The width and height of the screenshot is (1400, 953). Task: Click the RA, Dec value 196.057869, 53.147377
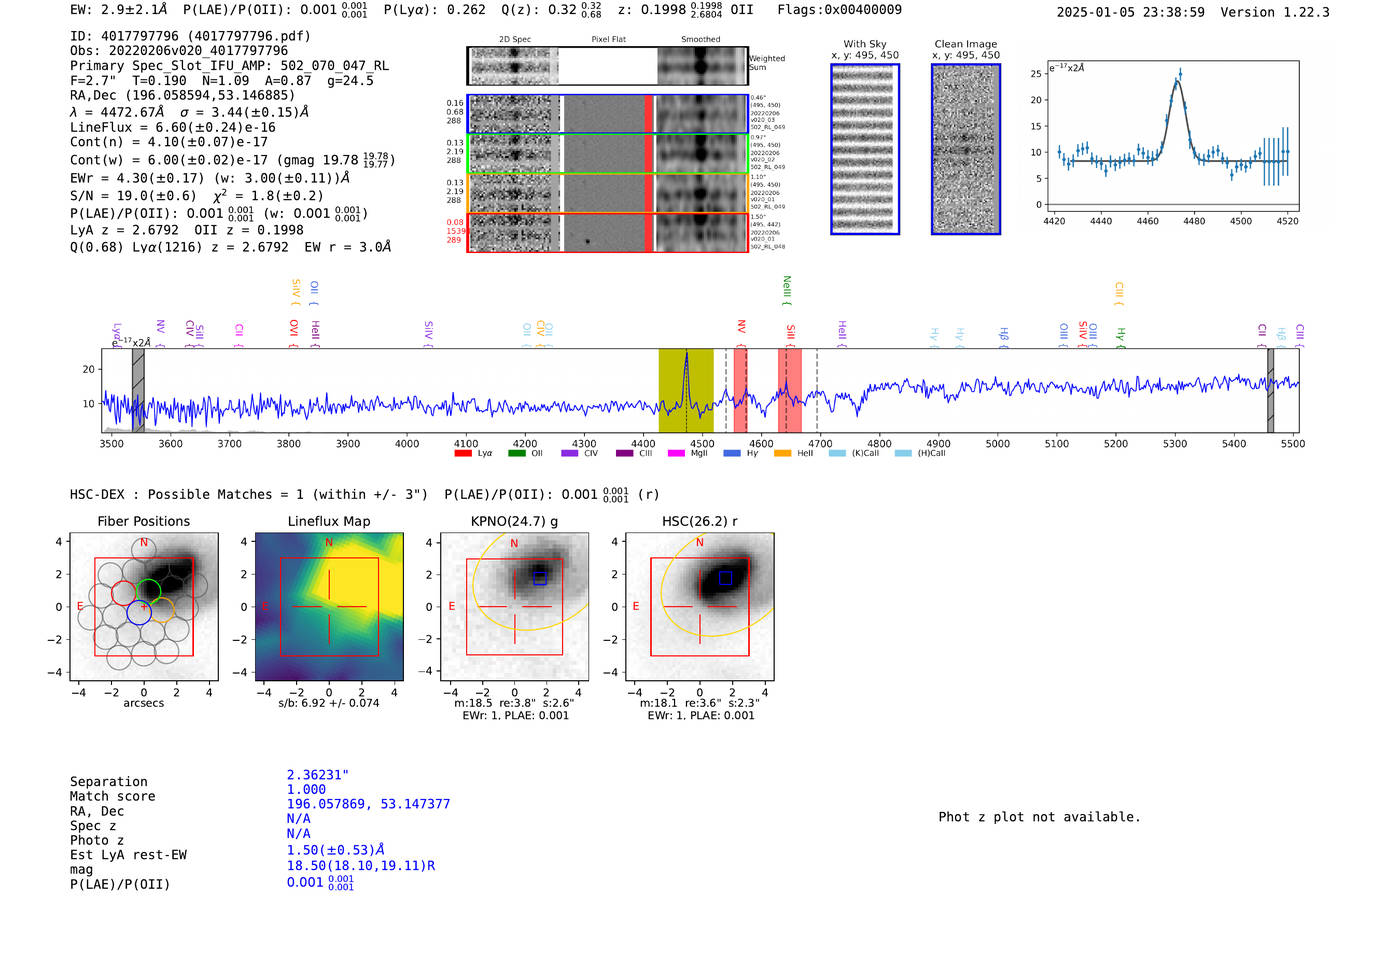click(368, 804)
